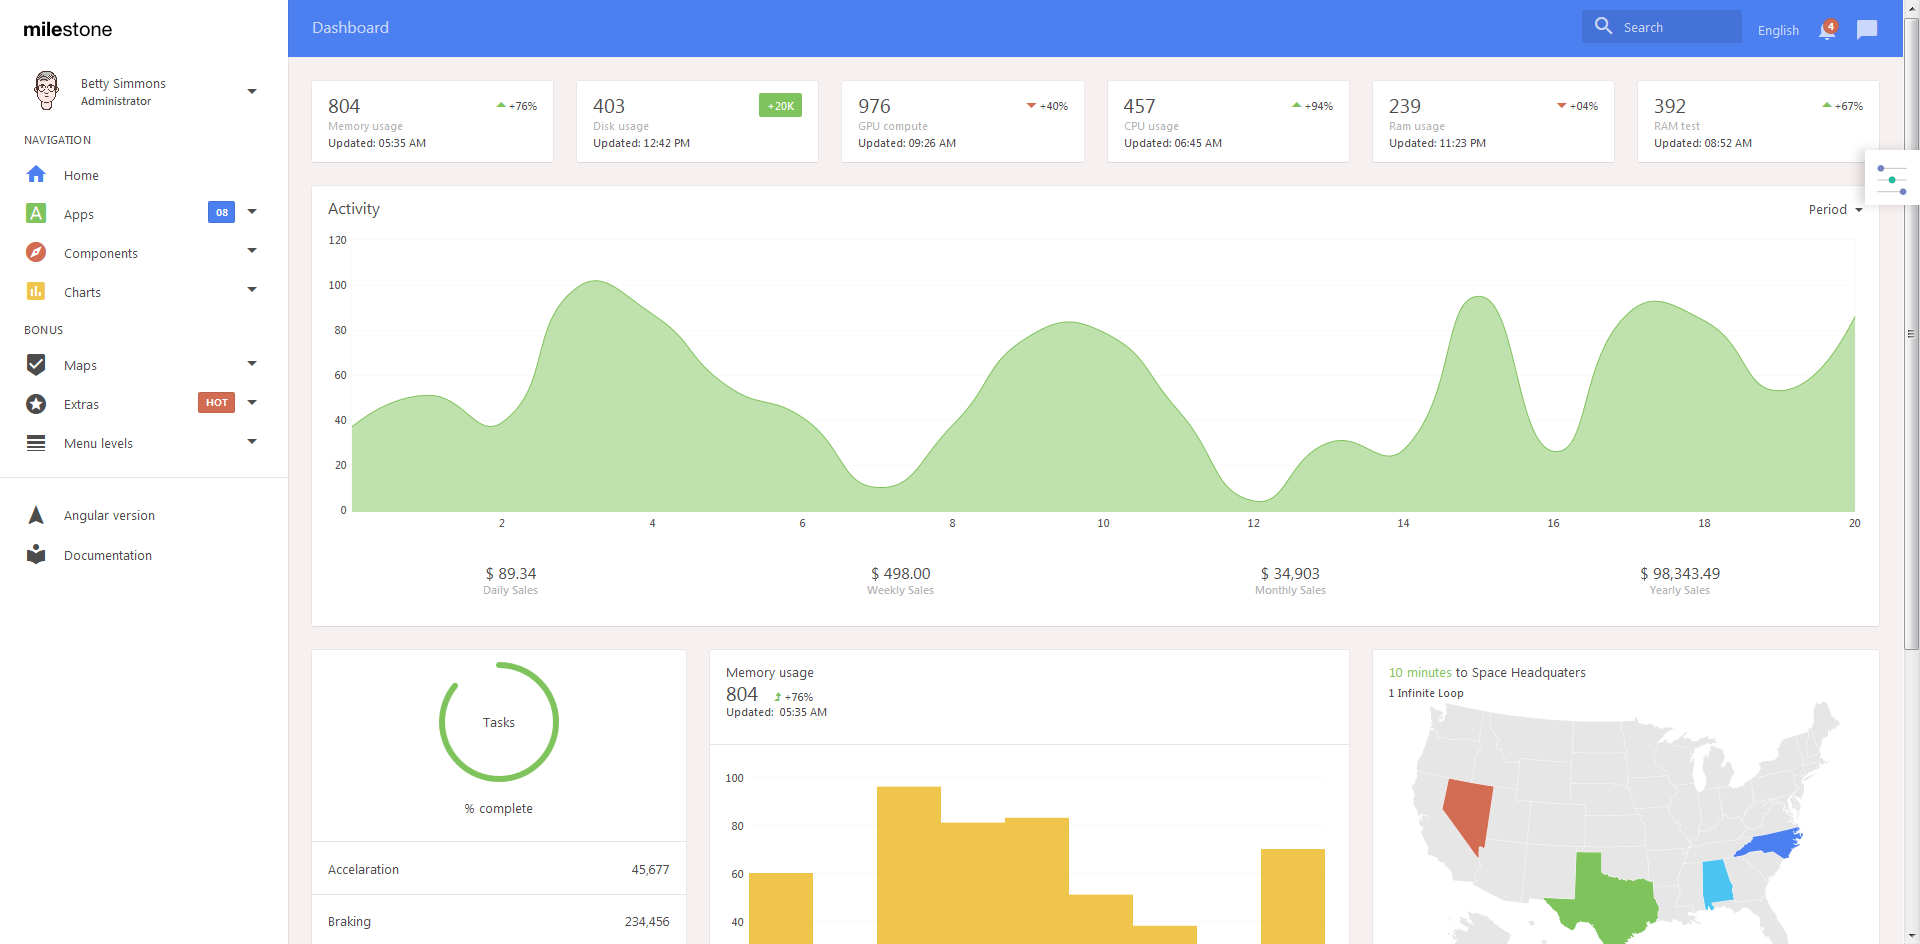Viewport: 1920px width, 944px height.
Task: Click the Tasks circular progress ring
Action: tap(499, 721)
